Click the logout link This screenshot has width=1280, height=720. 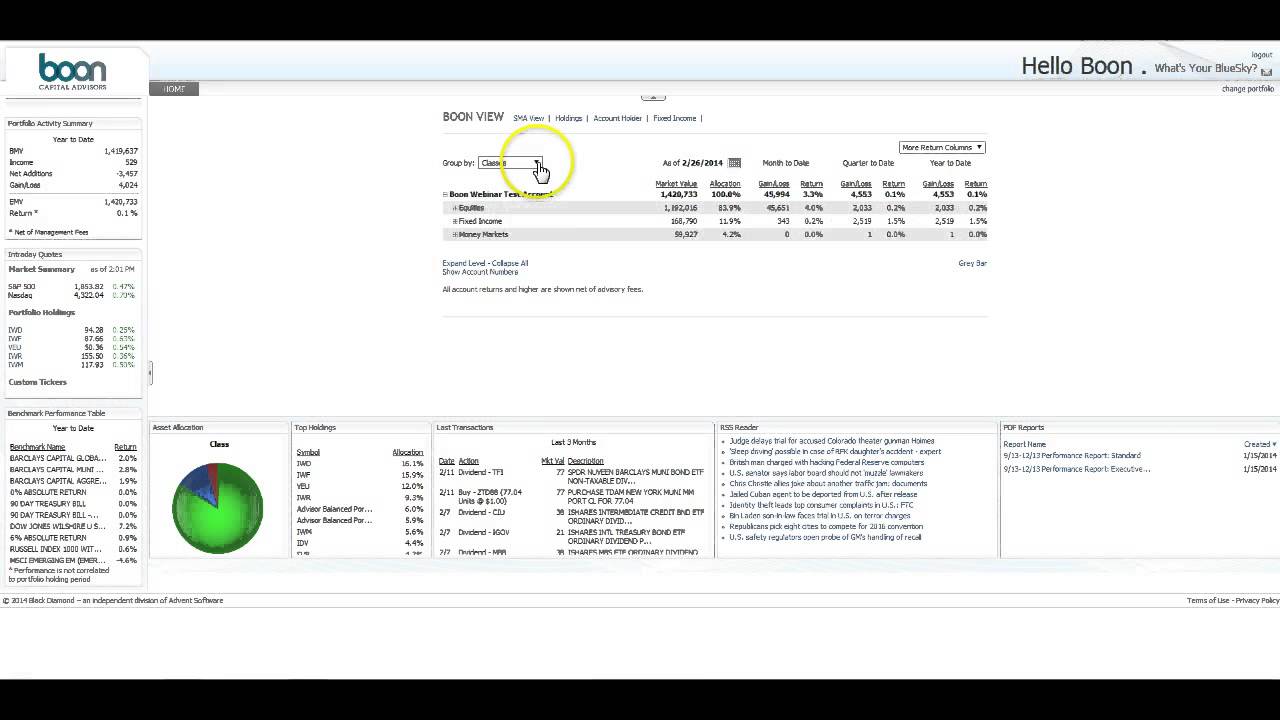(x=1261, y=55)
